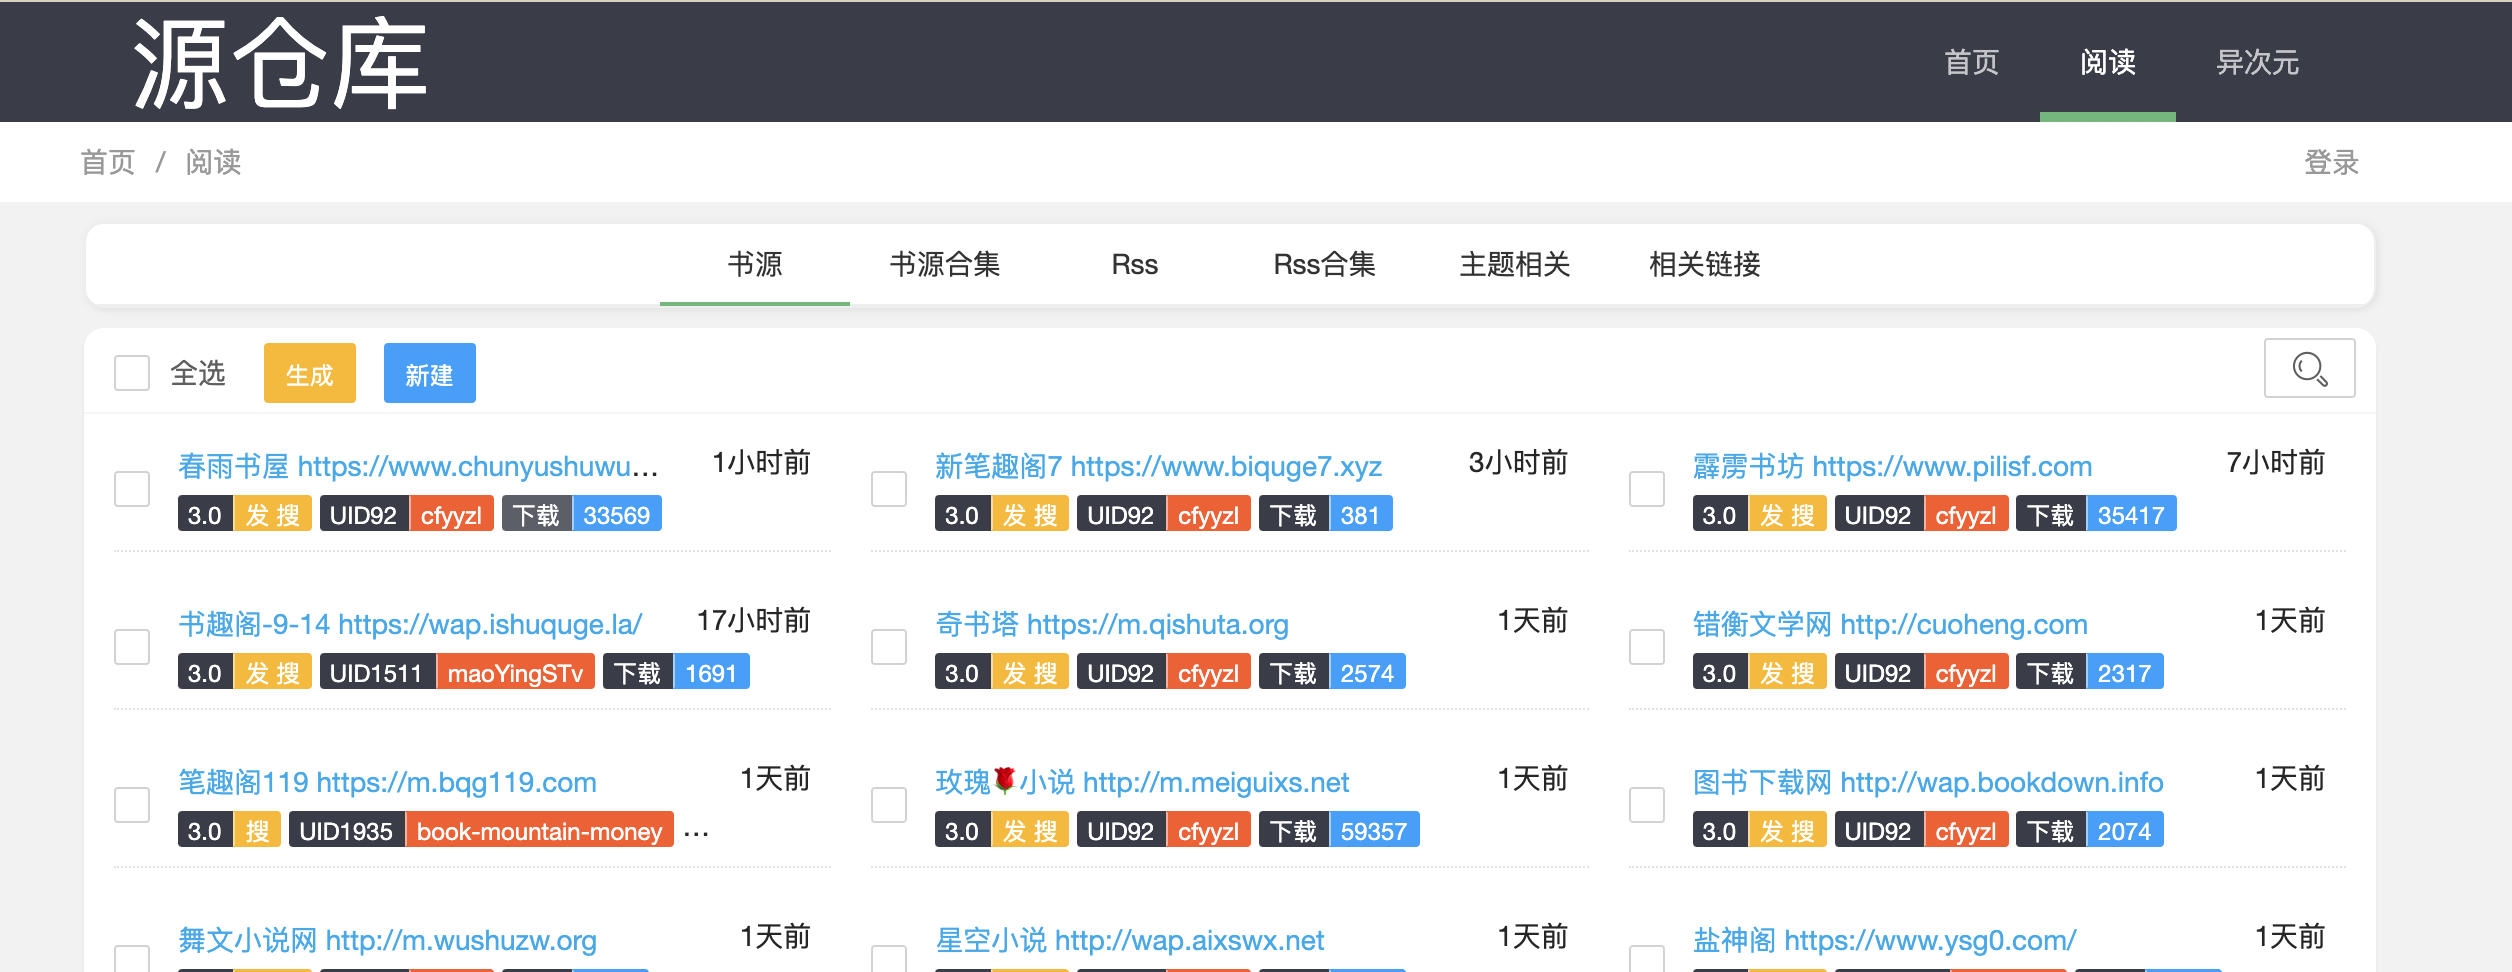Expand the ellipsis after book-mountain-money
The height and width of the screenshot is (972, 2512).
[696, 833]
